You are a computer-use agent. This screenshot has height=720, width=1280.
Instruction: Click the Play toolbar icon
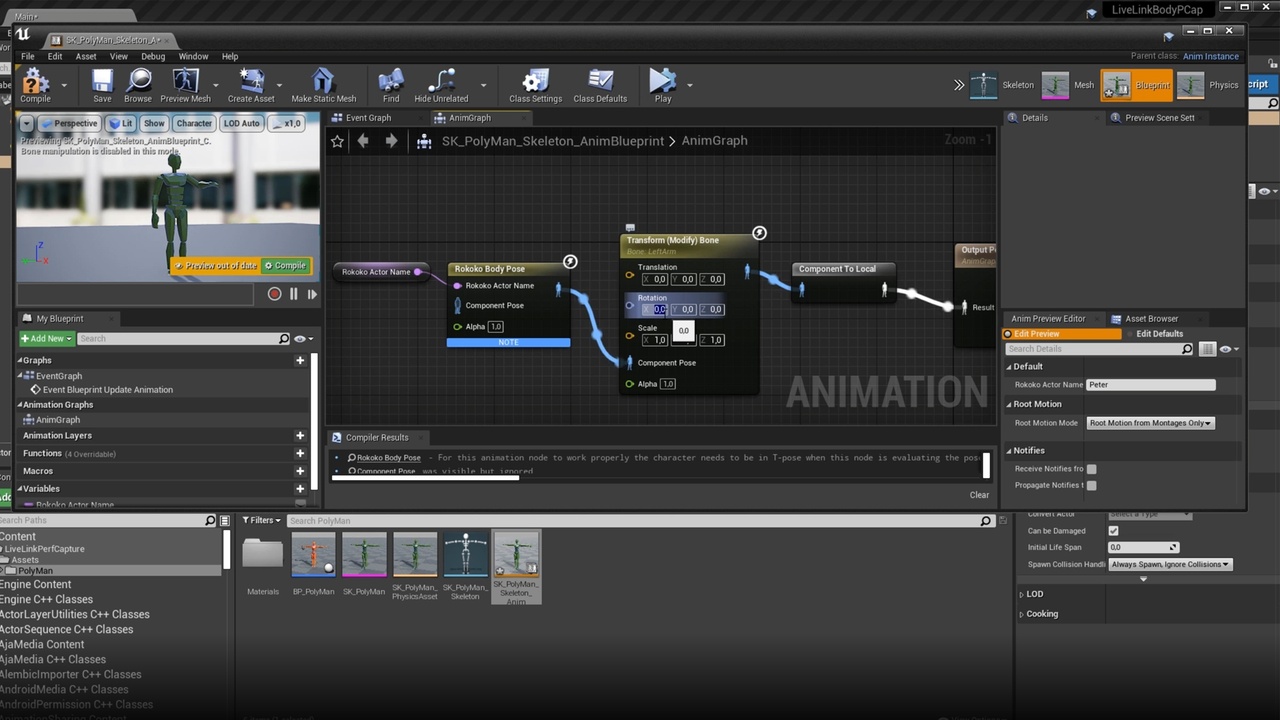662,81
